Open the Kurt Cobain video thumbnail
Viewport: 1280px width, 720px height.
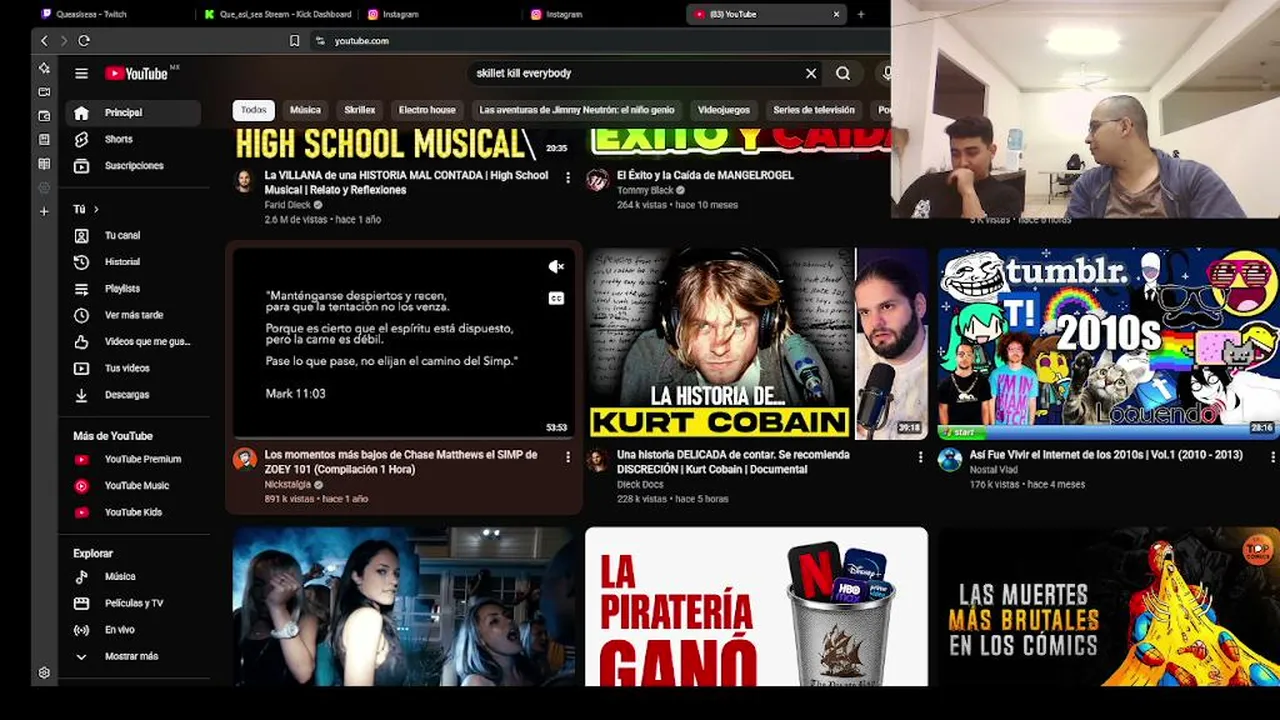pyautogui.click(x=757, y=344)
